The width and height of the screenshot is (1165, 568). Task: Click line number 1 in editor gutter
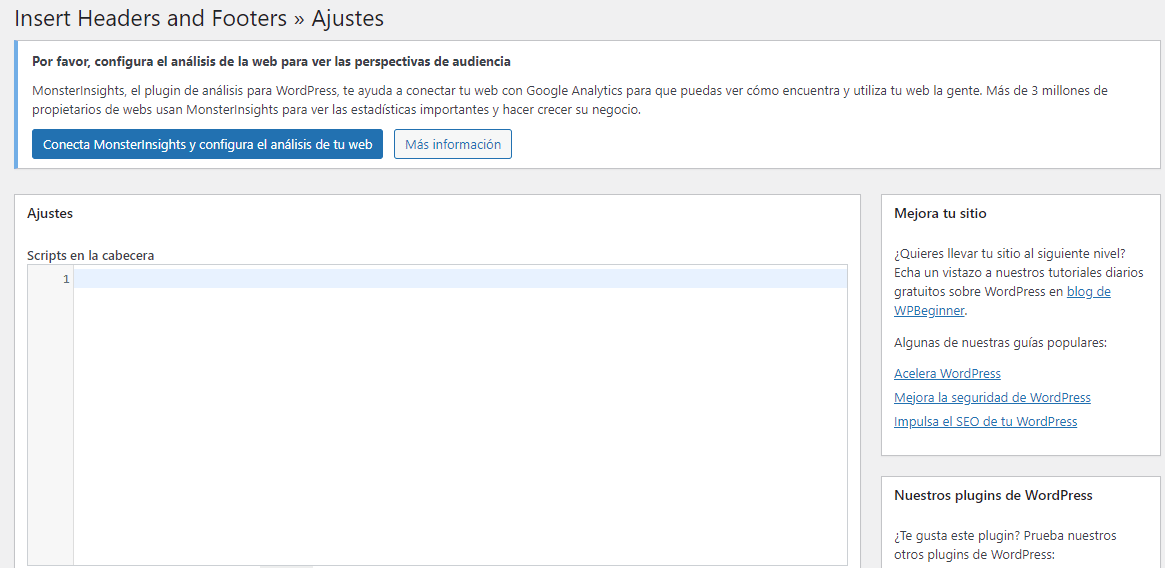point(66,279)
